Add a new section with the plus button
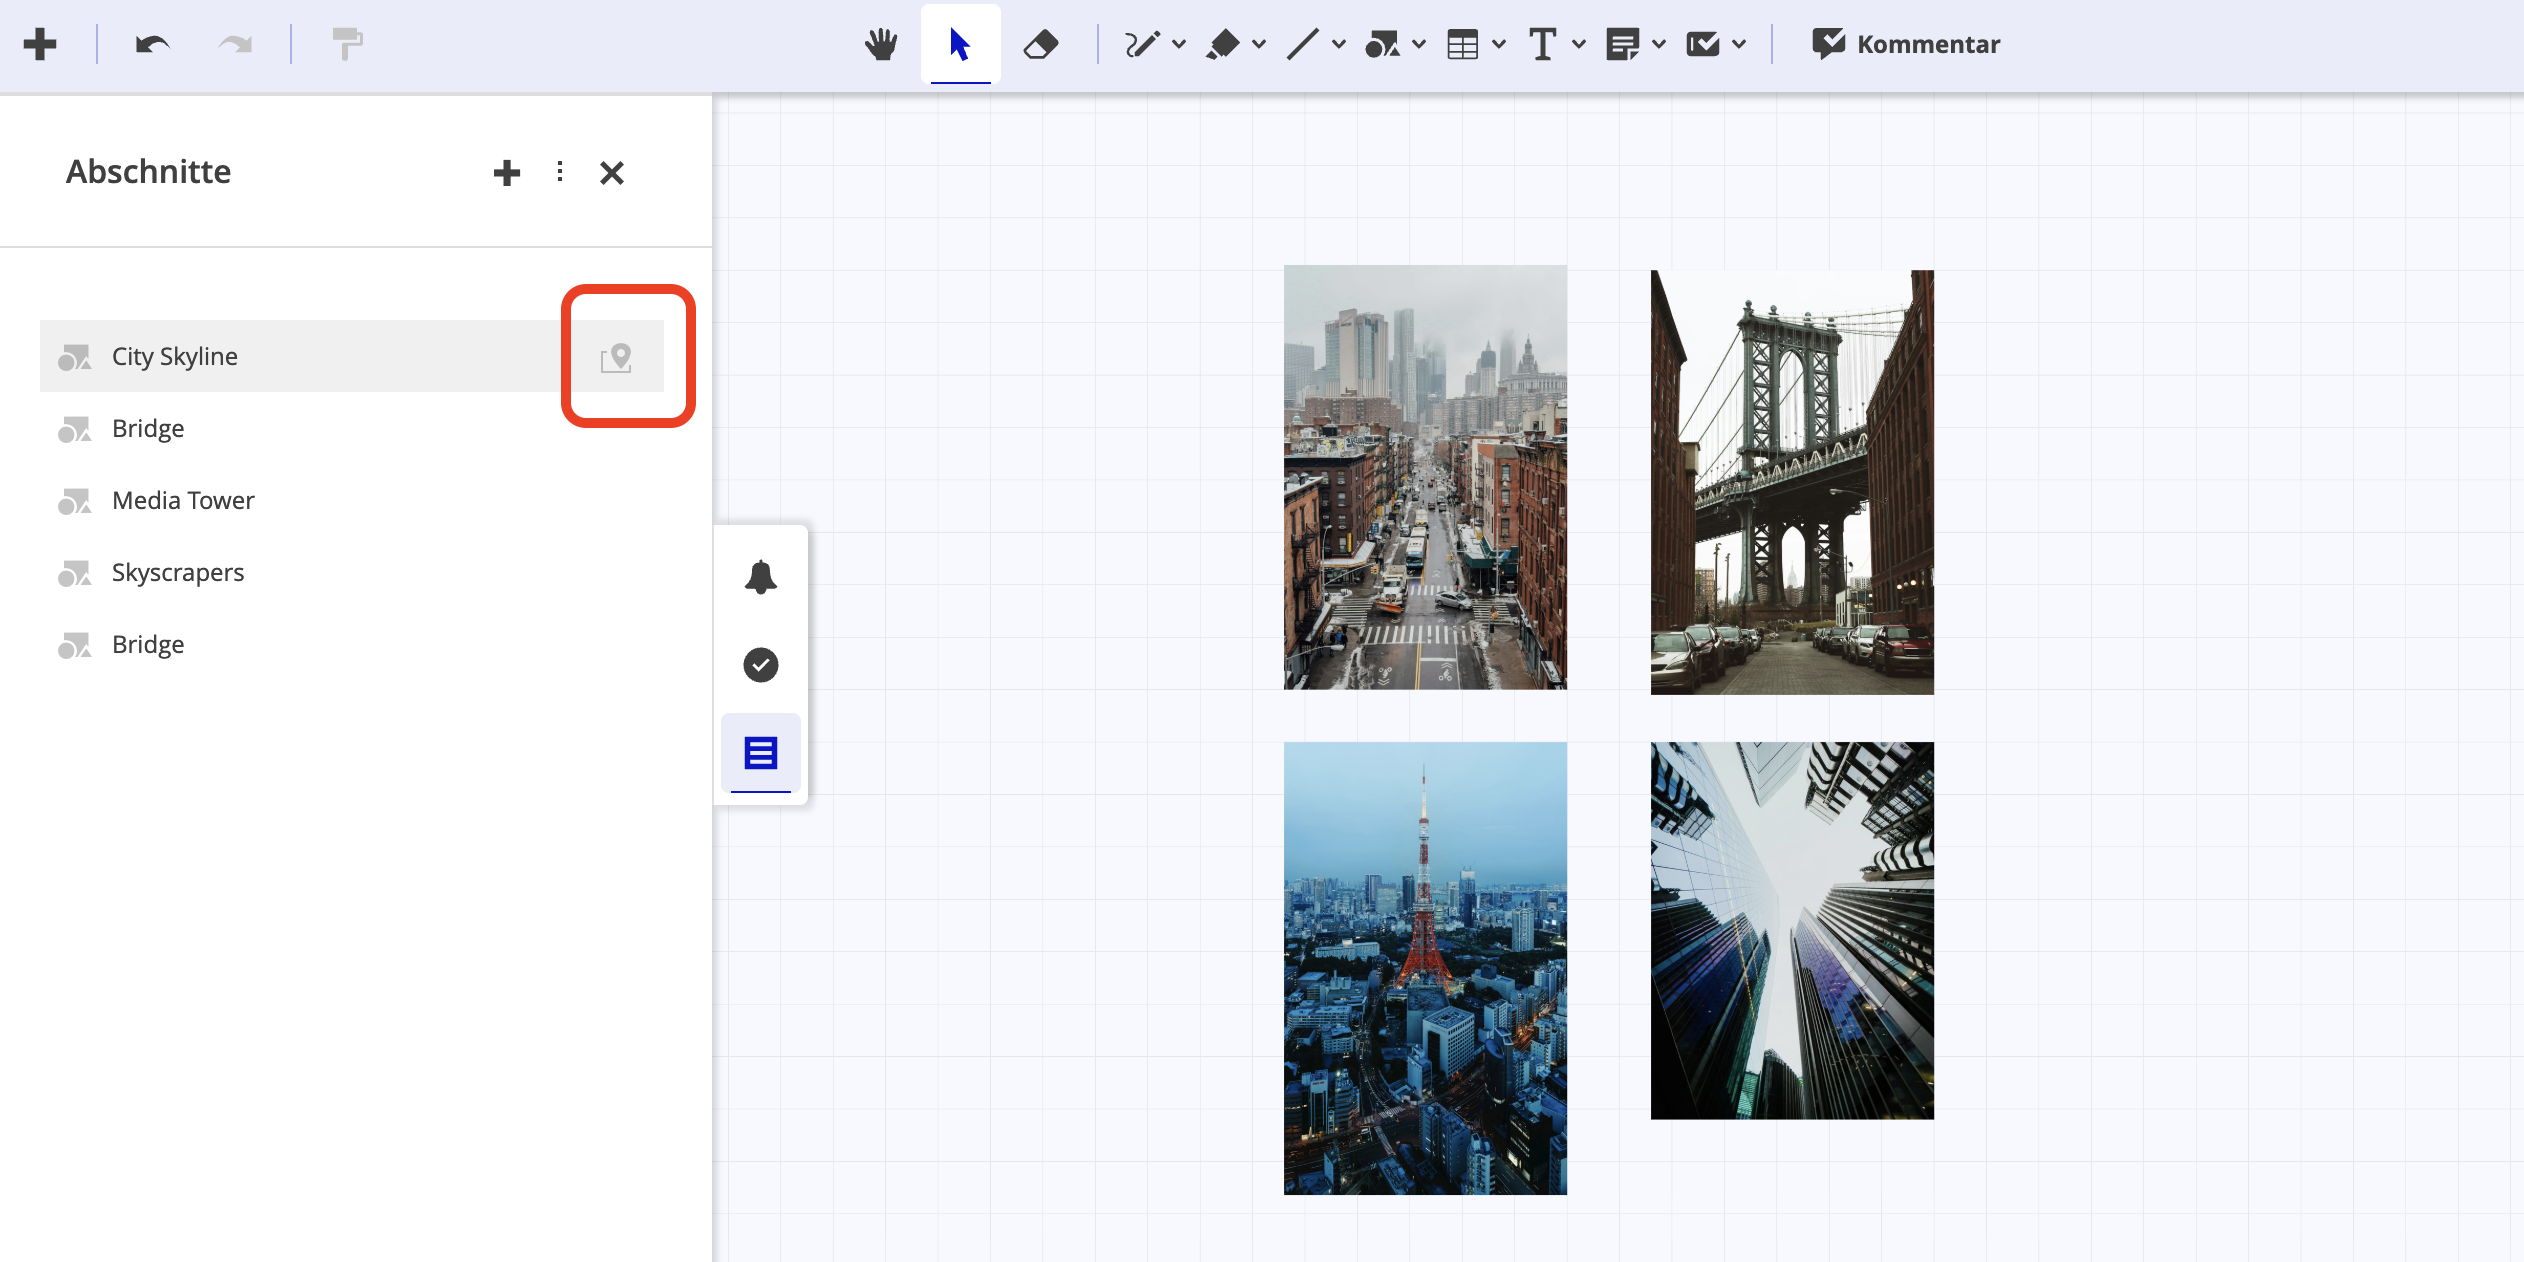2524x1262 pixels. [x=507, y=172]
